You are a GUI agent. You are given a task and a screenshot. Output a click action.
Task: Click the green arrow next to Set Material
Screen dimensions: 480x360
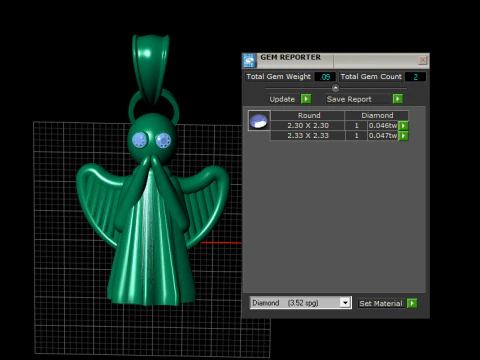[x=412, y=303]
